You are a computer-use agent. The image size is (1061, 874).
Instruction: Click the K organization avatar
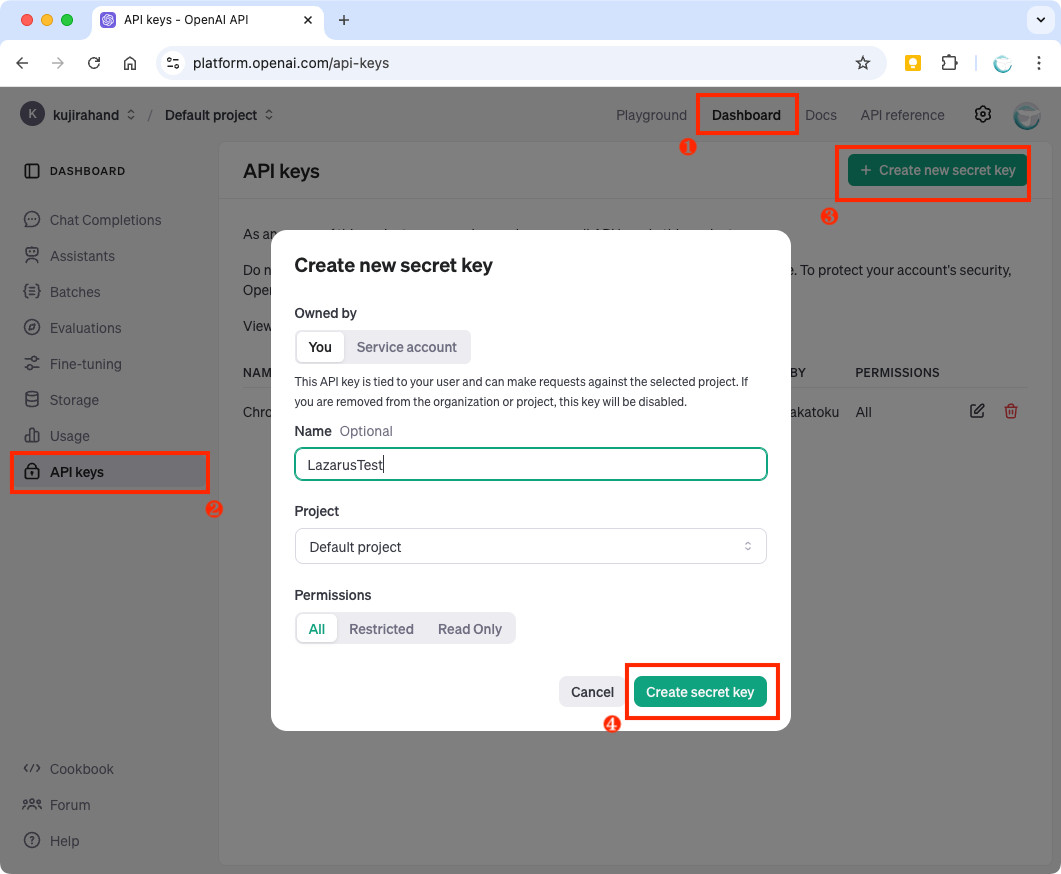tap(32, 114)
